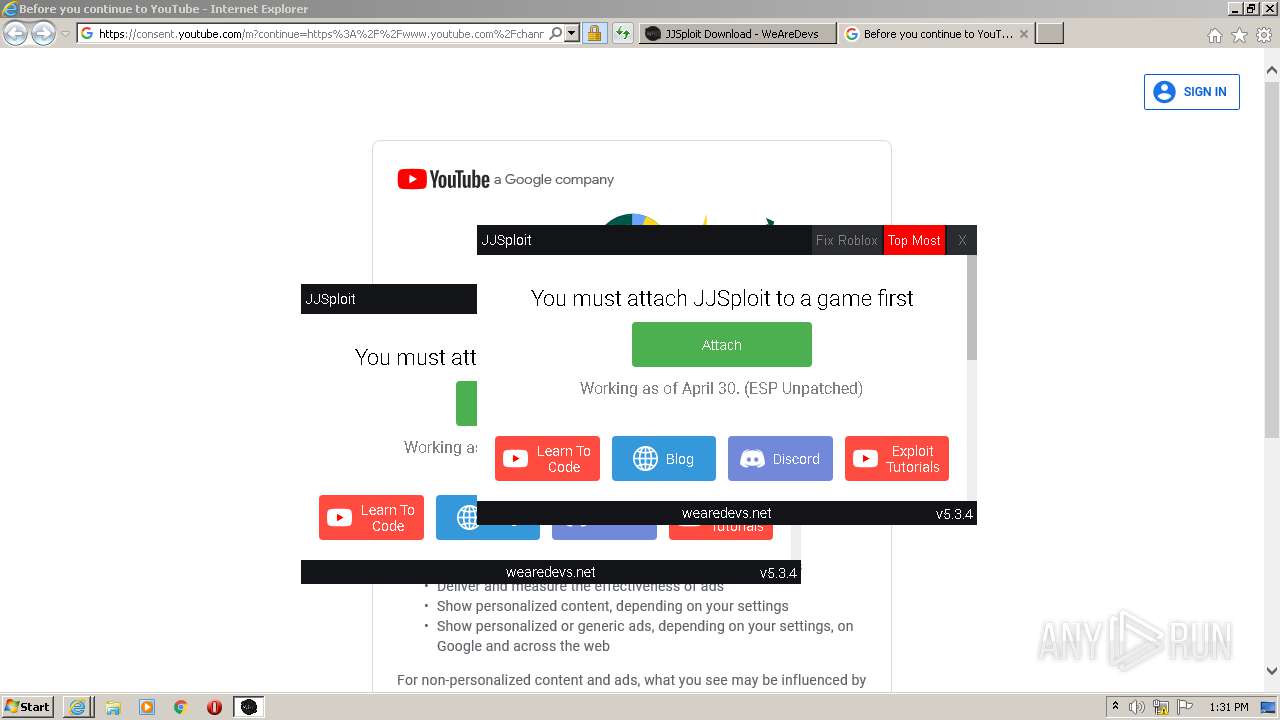The image size is (1280, 720).
Task: Click the browser Forward arrow button
Action: pyautogui.click(x=43, y=34)
